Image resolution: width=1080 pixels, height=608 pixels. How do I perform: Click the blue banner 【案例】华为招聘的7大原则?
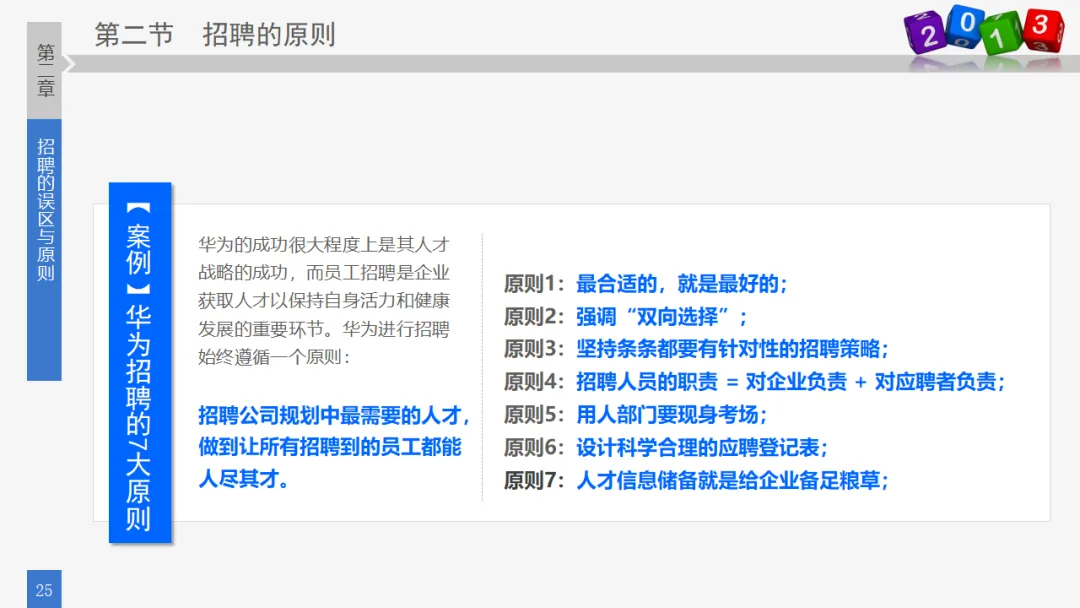click(140, 363)
